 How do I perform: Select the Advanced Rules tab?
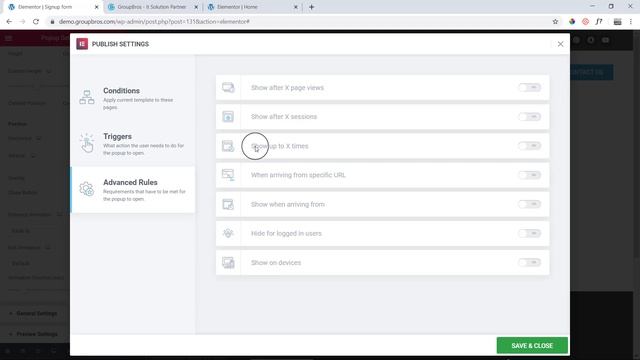pyautogui.click(x=133, y=189)
